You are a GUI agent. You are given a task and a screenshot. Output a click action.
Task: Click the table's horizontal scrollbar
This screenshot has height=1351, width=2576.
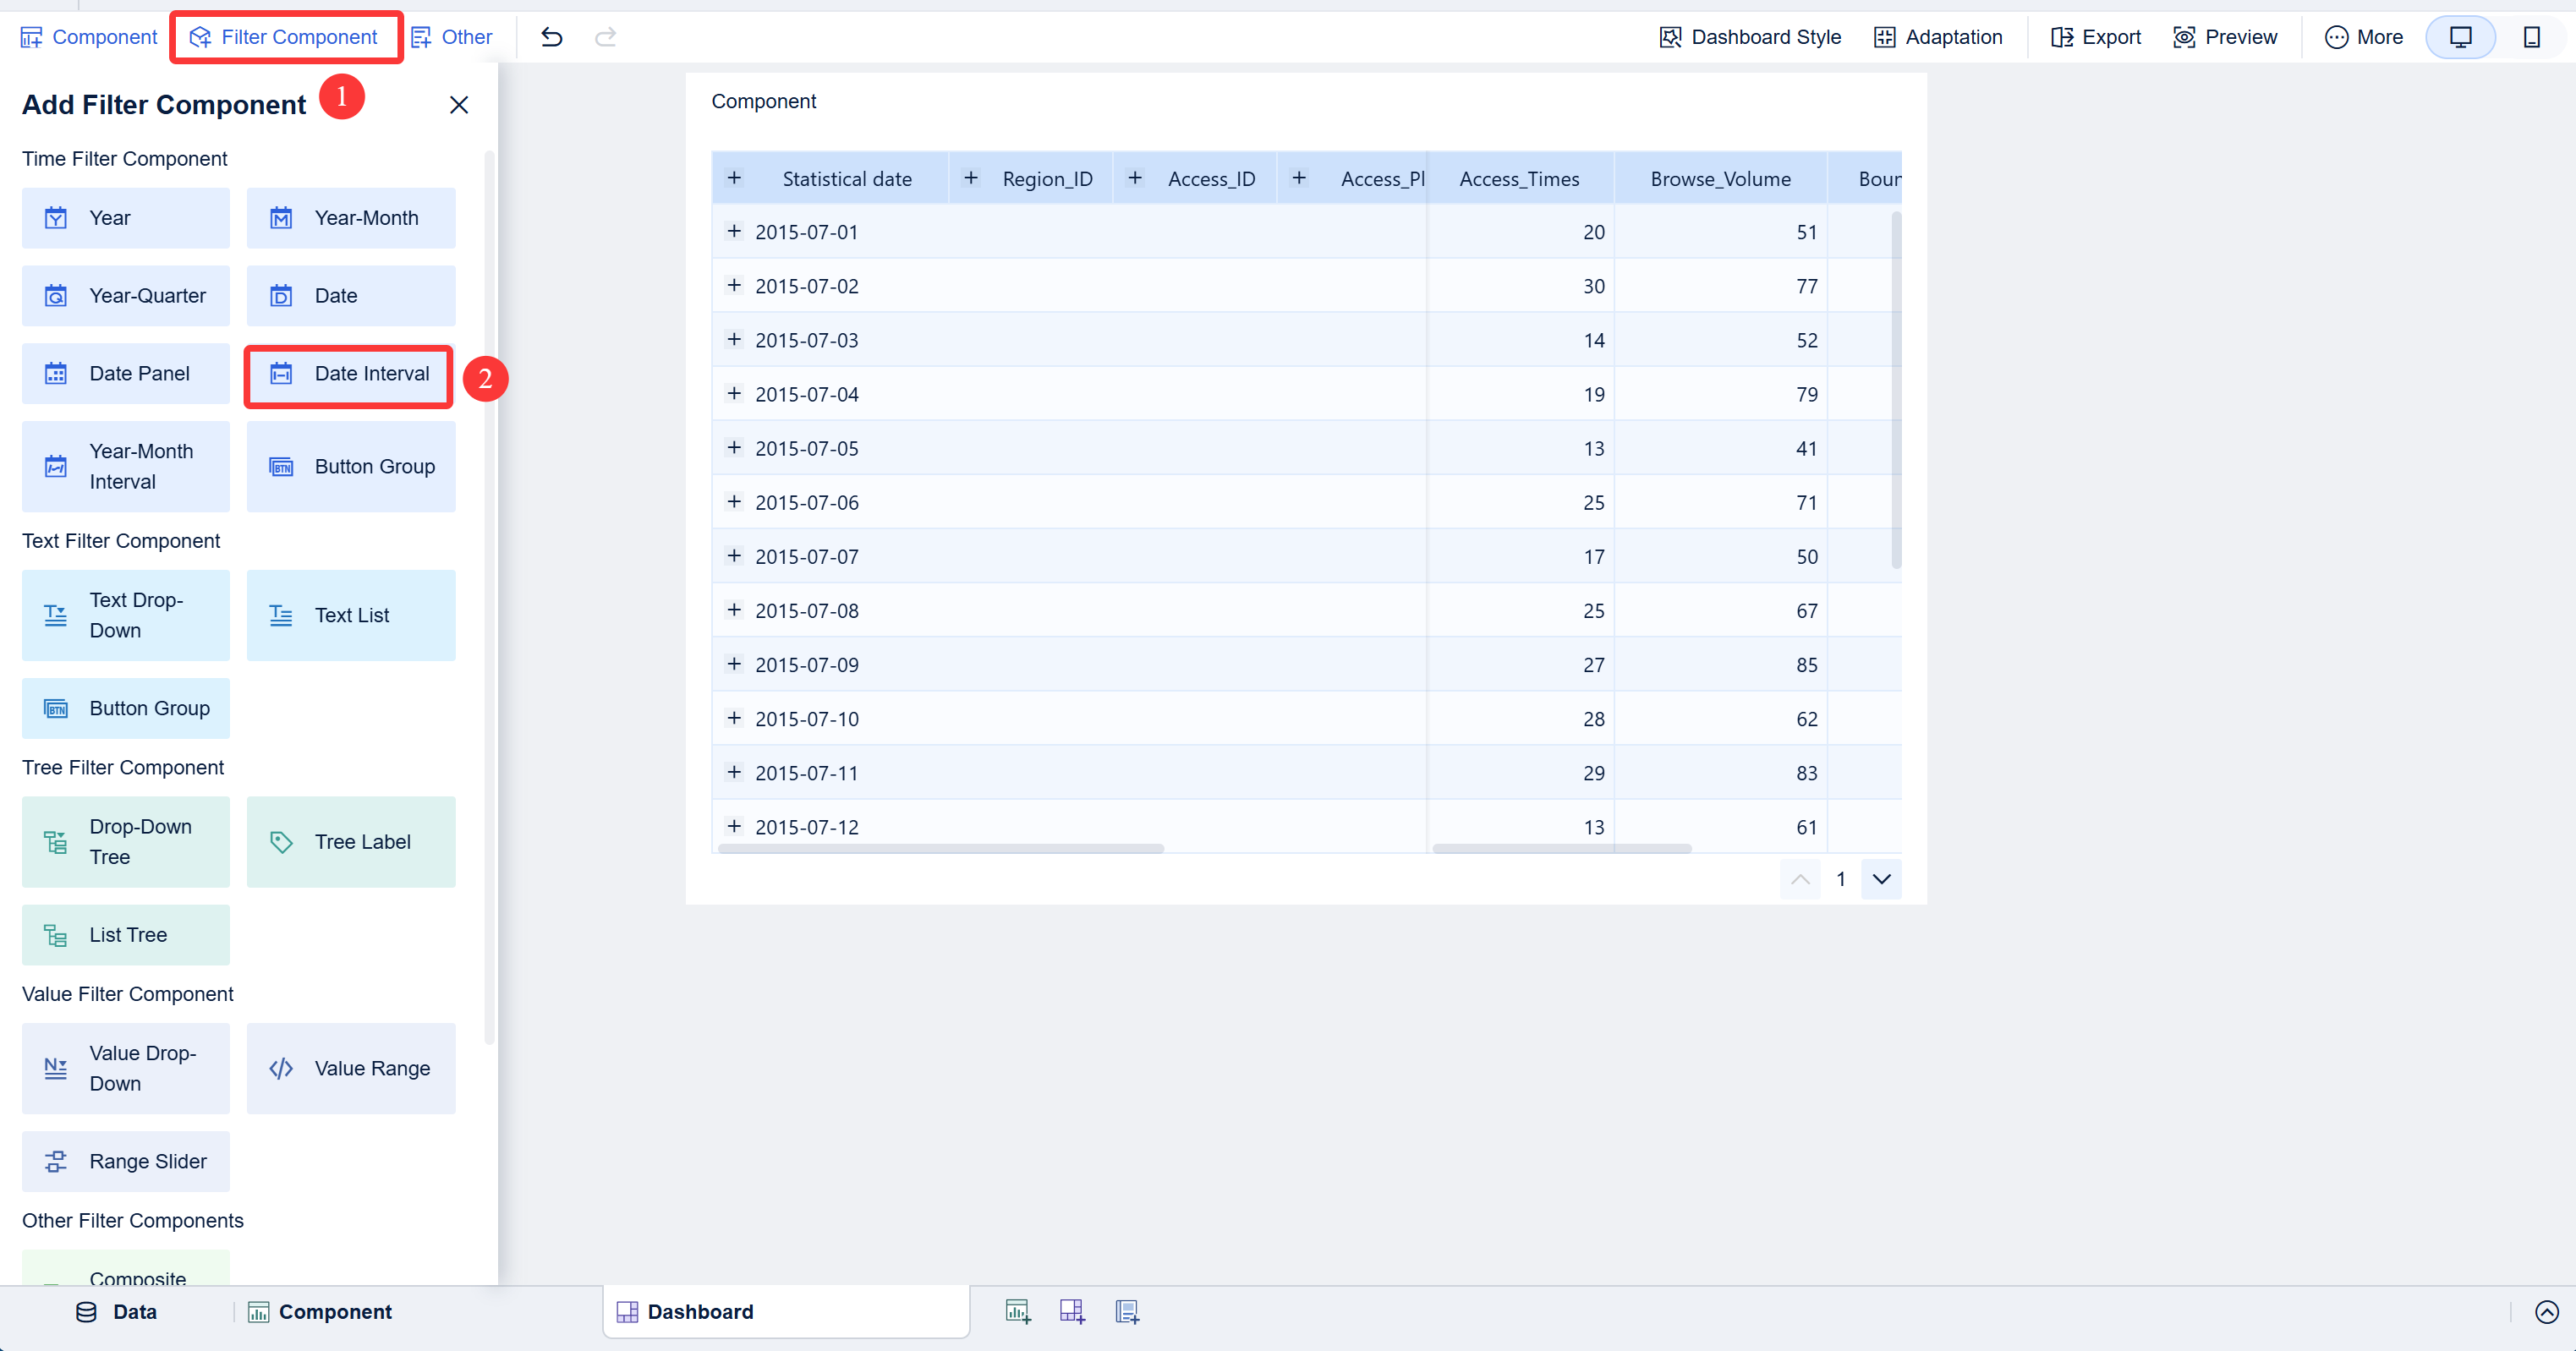[940, 849]
